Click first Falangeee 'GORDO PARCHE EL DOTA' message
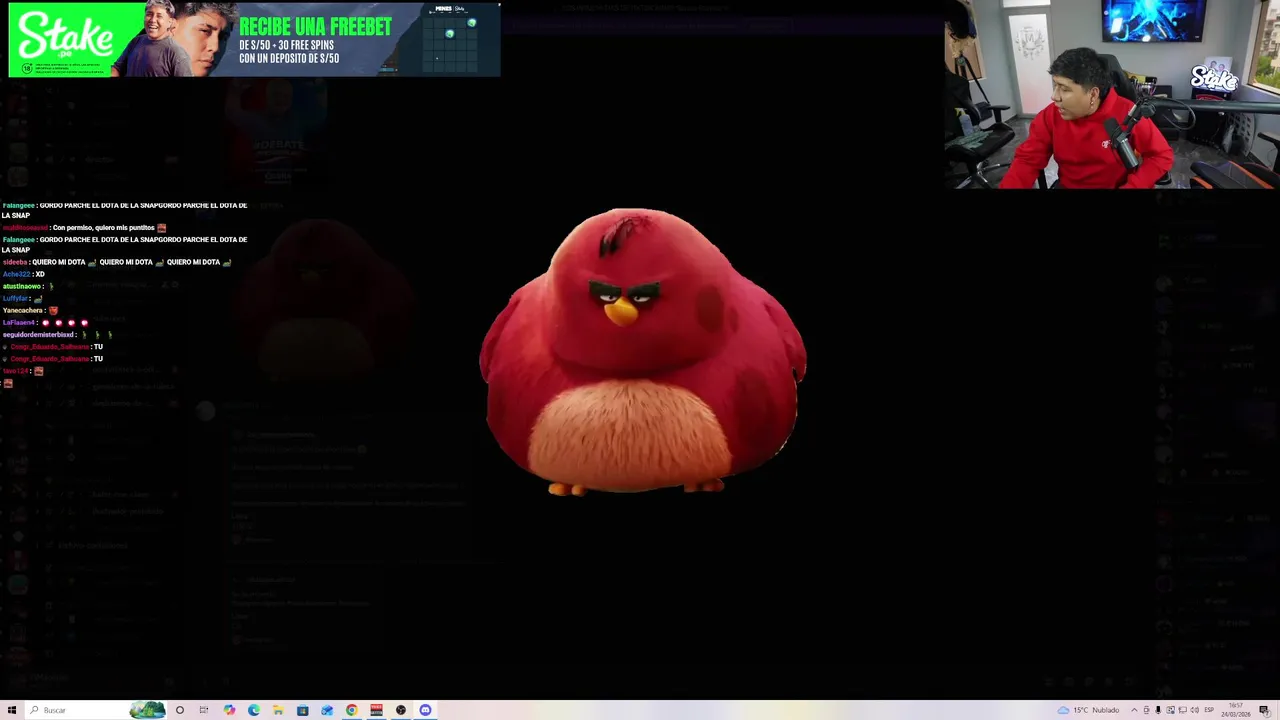 [x=124, y=210]
